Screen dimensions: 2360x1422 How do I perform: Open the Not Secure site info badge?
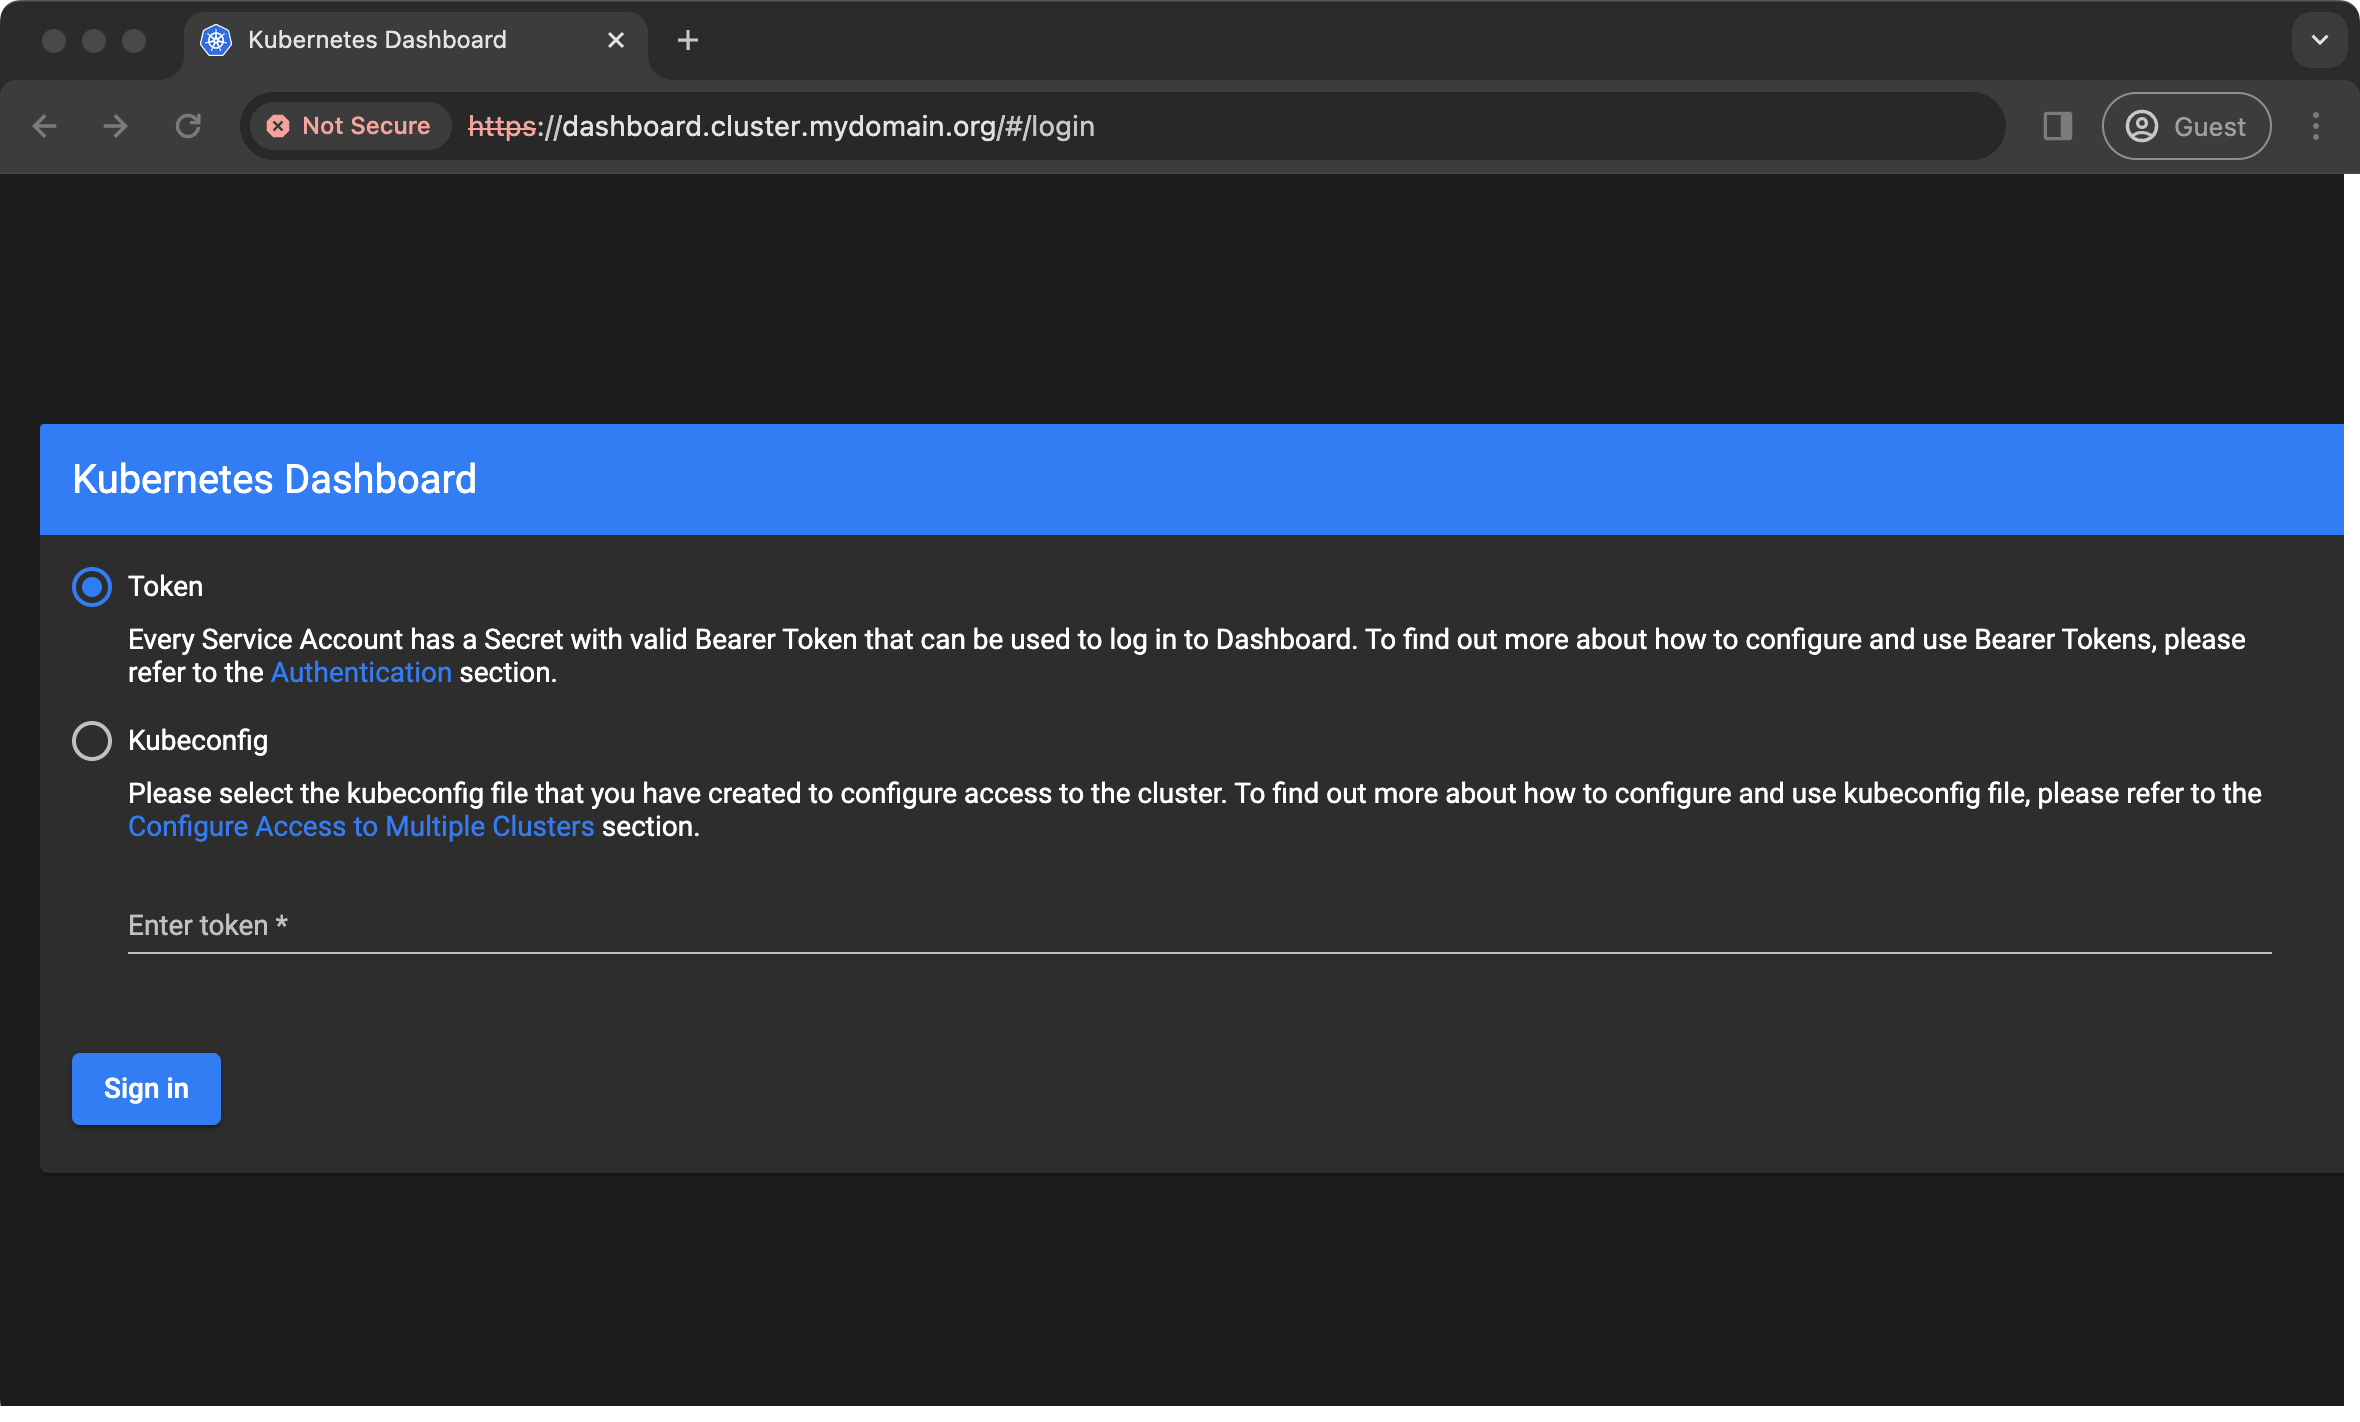349,126
